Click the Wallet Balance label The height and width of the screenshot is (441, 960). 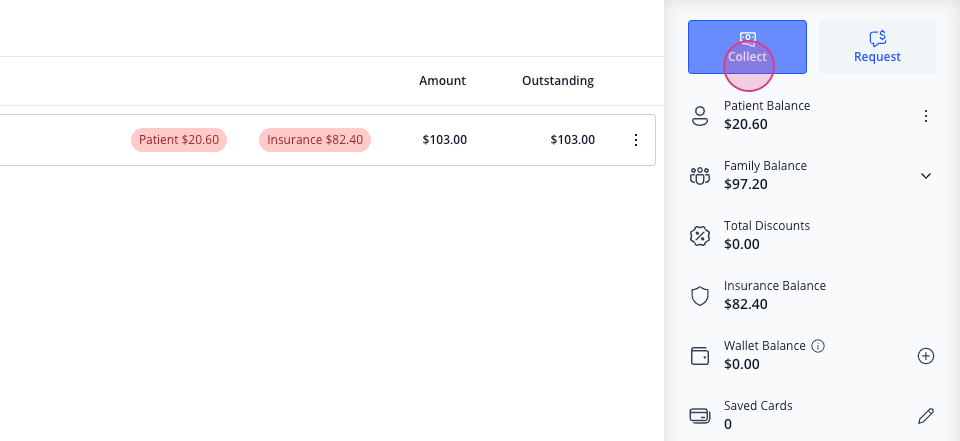pyautogui.click(x=765, y=346)
